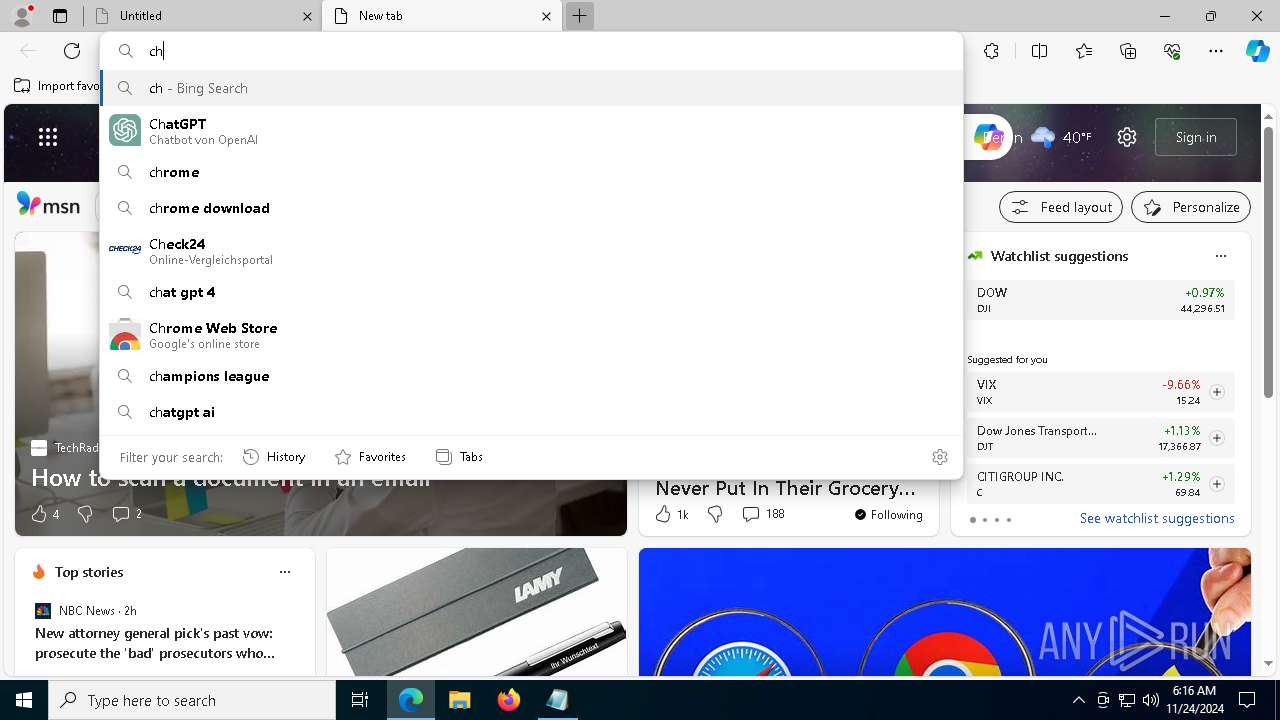Click the browser refresh icon
This screenshot has height=720, width=1280.
[72, 51]
